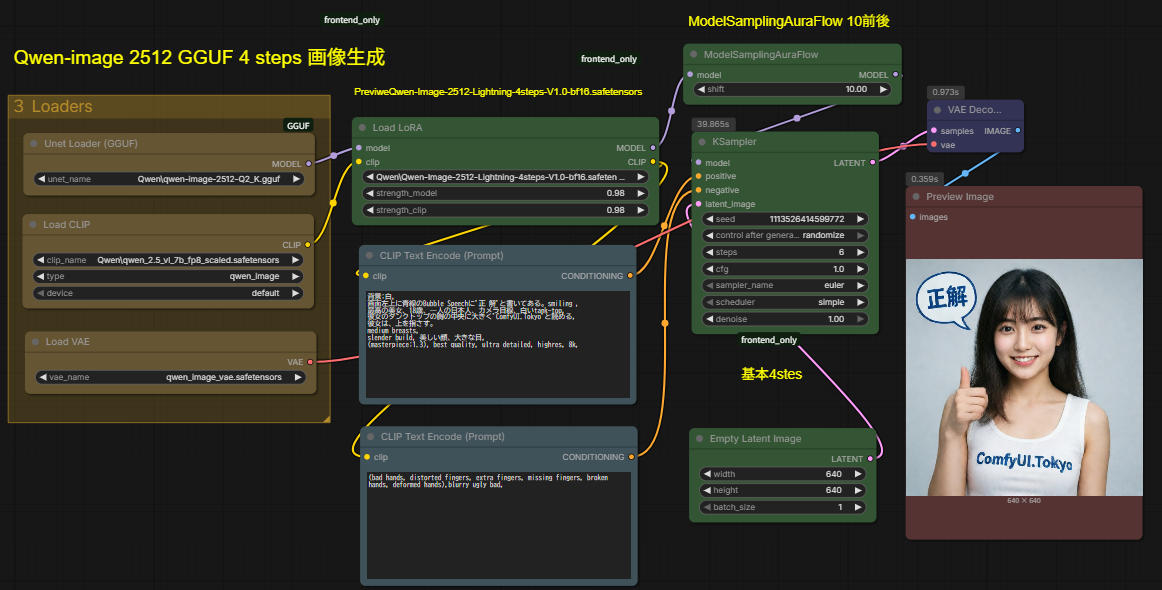Collapse the Empty Latent Image node dot
The image size is (1162, 590).
point(699,439)
